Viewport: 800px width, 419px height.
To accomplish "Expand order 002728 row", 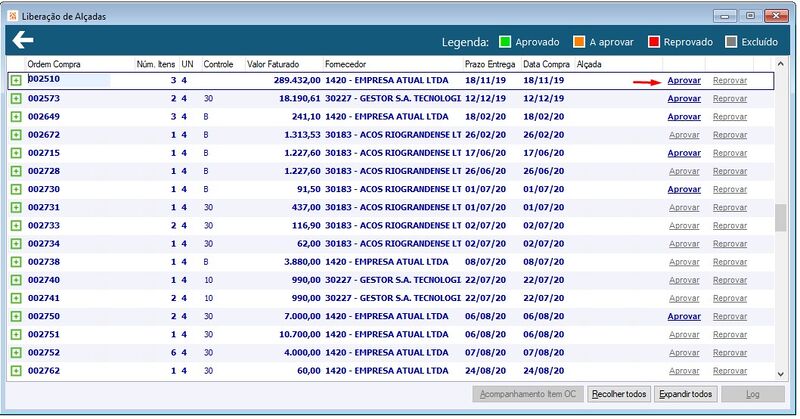I will pyautogui.click(x=16, y=171).
